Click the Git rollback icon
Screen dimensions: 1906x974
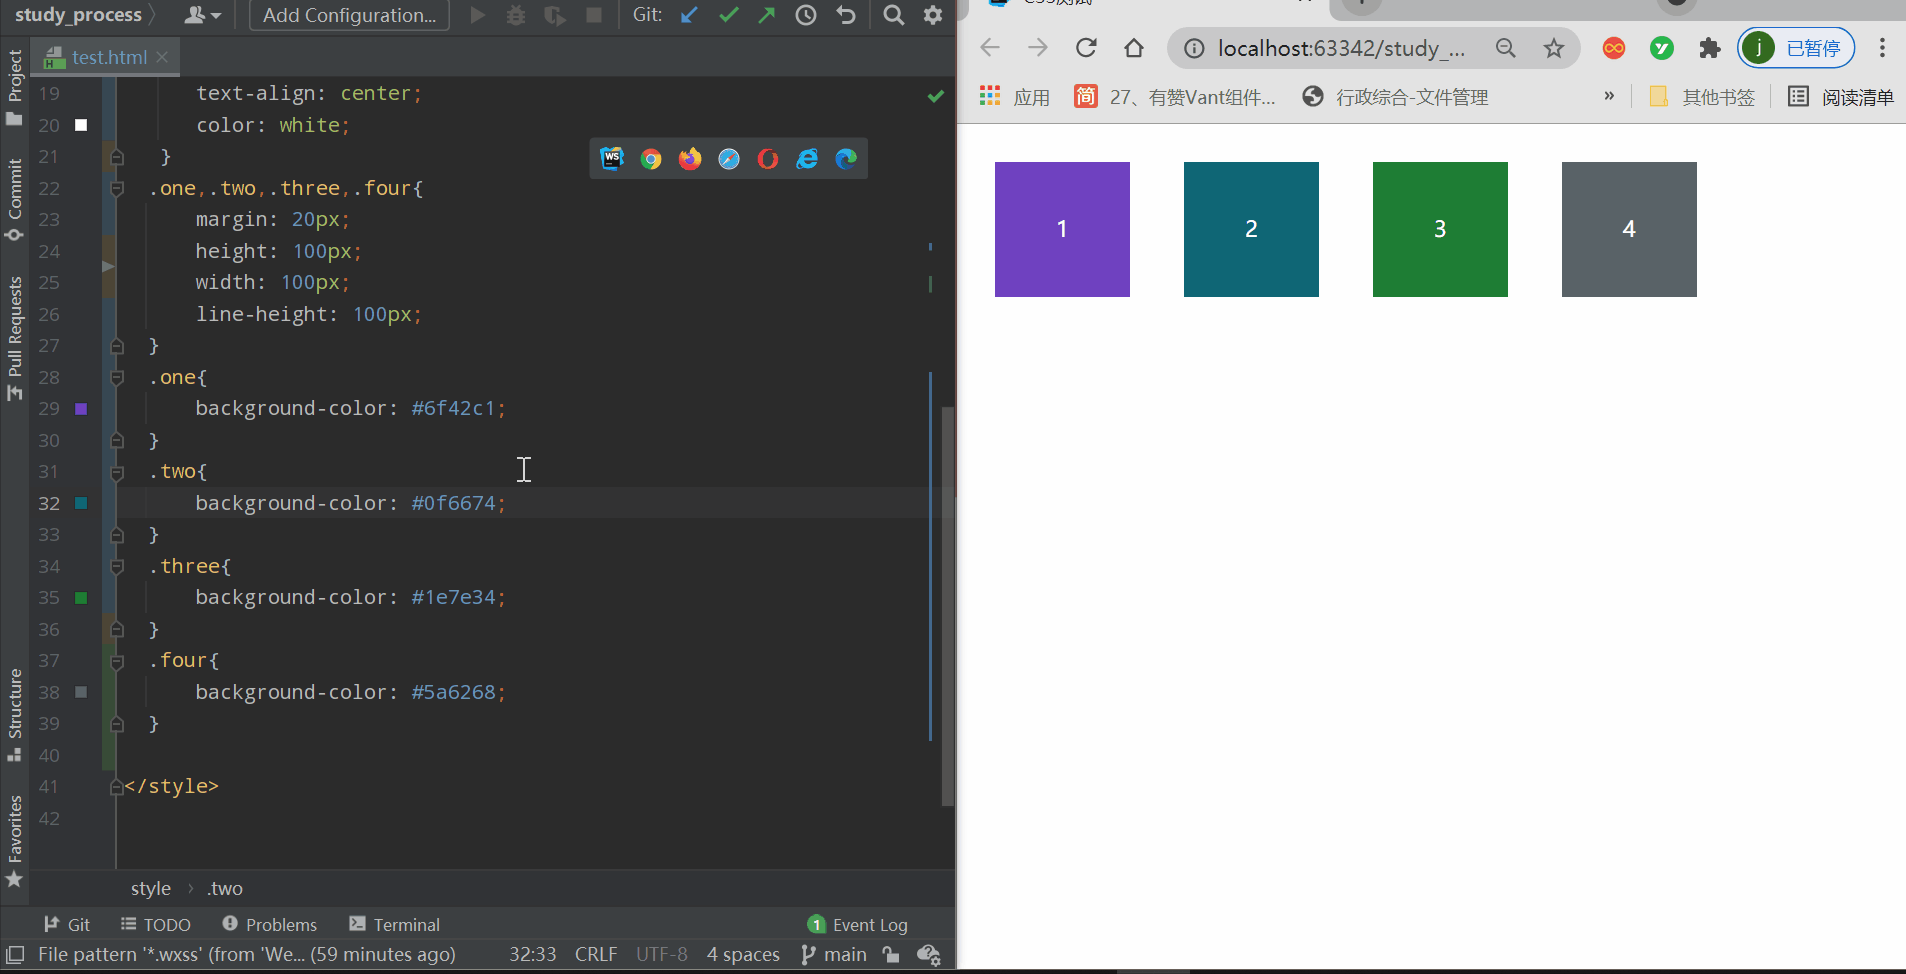(846, 15)
